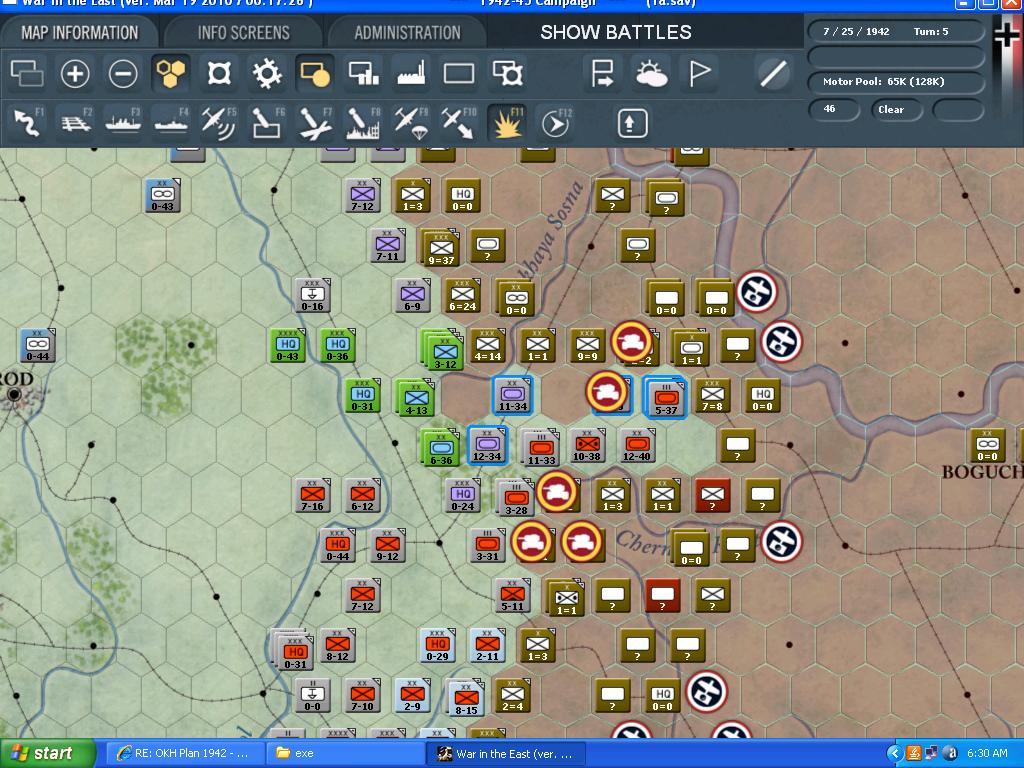Click the 46 value box
This screenshot has width=1024, height=768.
tap(833, 109)
